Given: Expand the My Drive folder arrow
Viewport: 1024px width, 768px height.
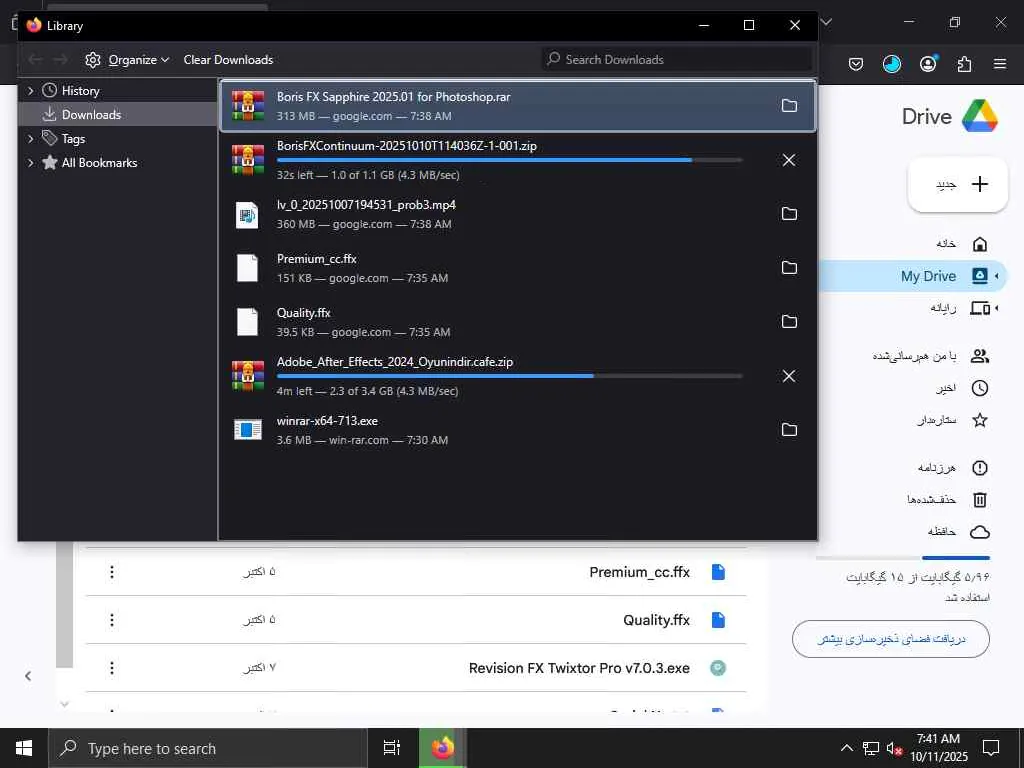Looking at the screenshot, I should [x=997, y=276].
